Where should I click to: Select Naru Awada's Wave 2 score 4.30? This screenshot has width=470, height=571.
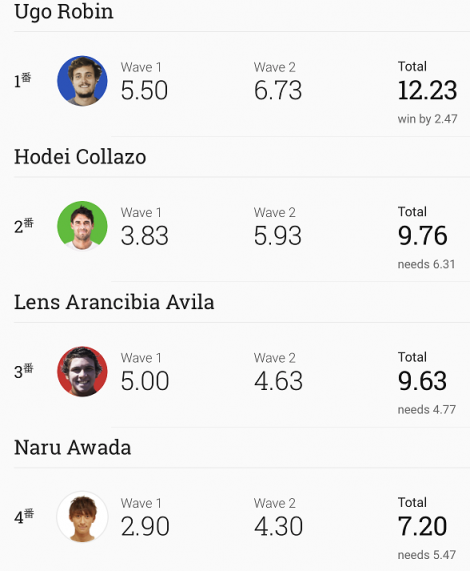(x=279, y=526)
